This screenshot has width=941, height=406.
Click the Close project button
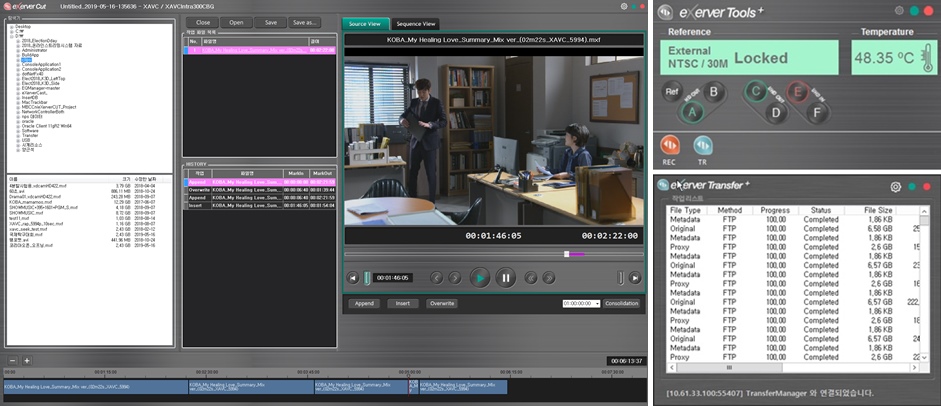point(203,23)
